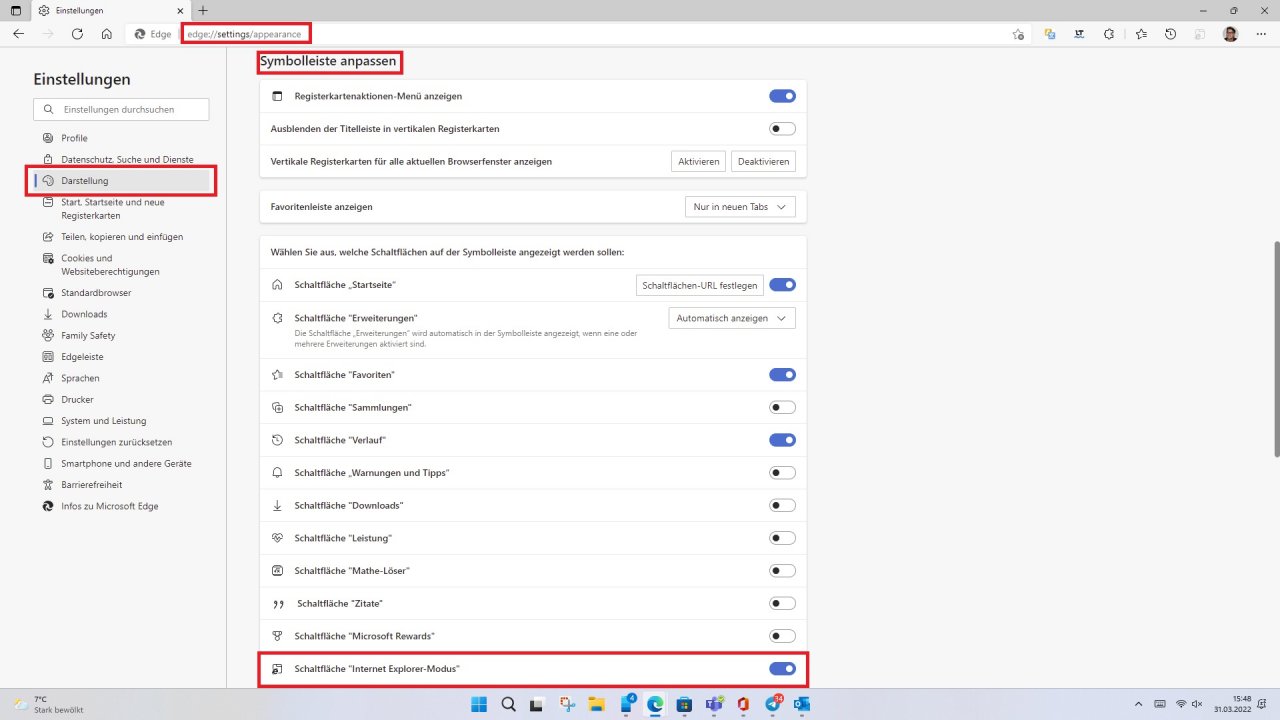Open Snipping Tool from the taskbar
This screenshot has width=1280, height=720.
point(567,704)
